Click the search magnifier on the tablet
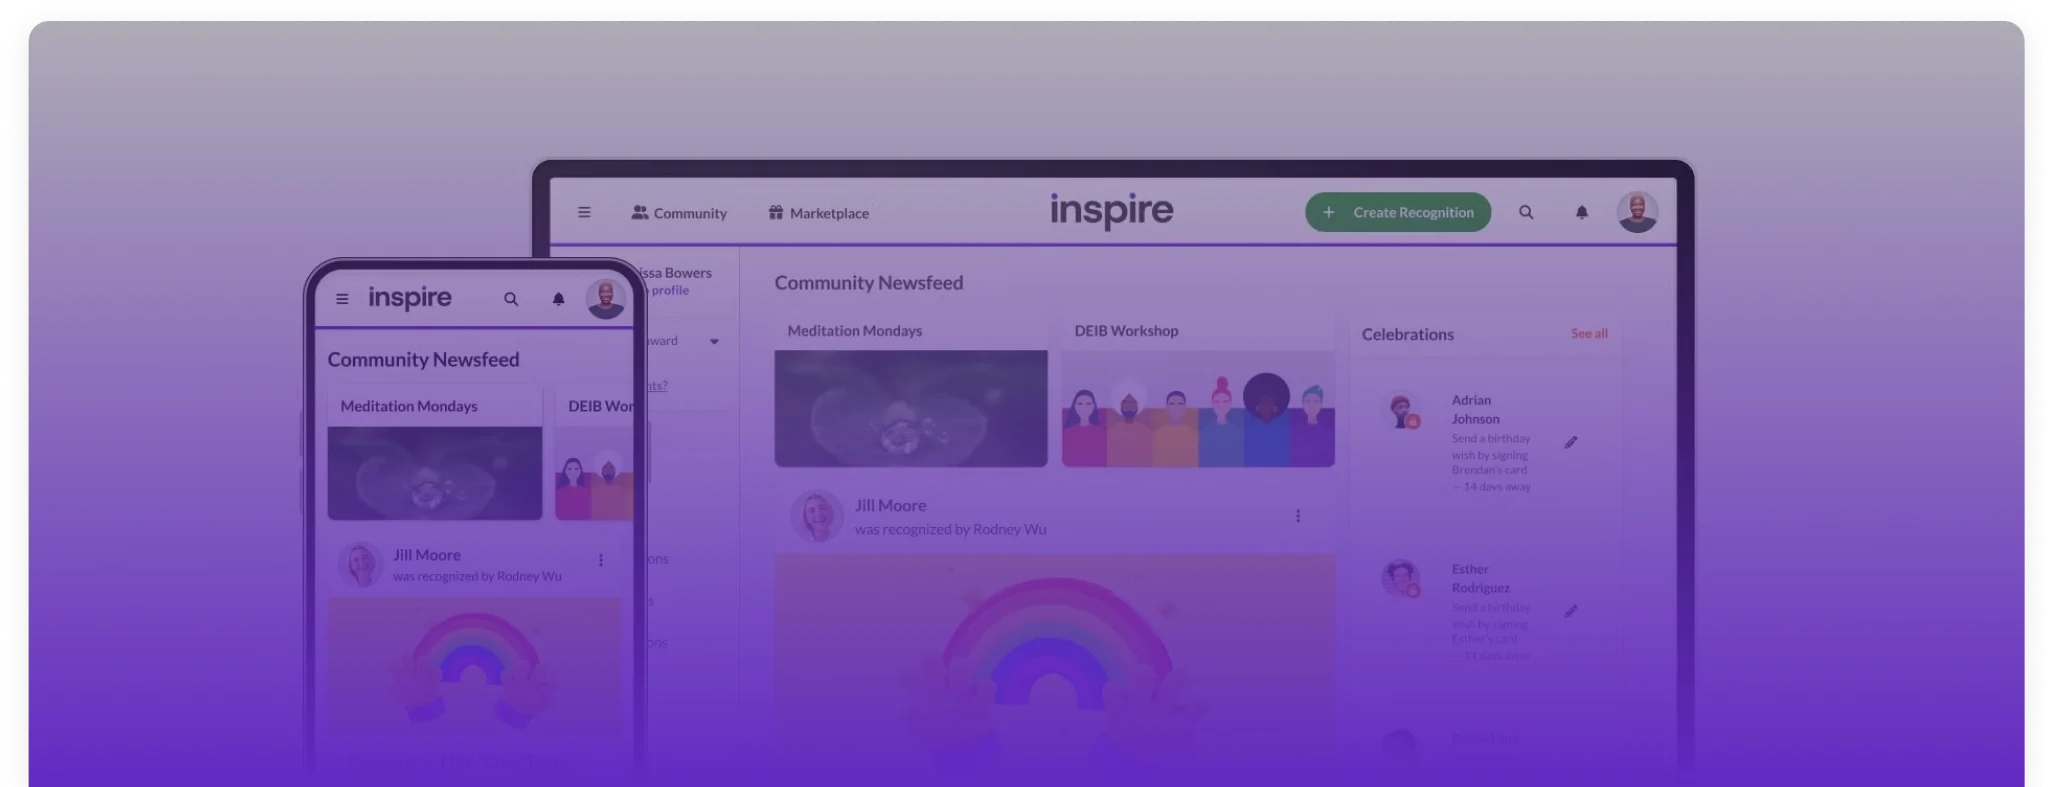The width and height of the screenshot is (2054, 787). pyautogui.click(x=1526, y=212)
